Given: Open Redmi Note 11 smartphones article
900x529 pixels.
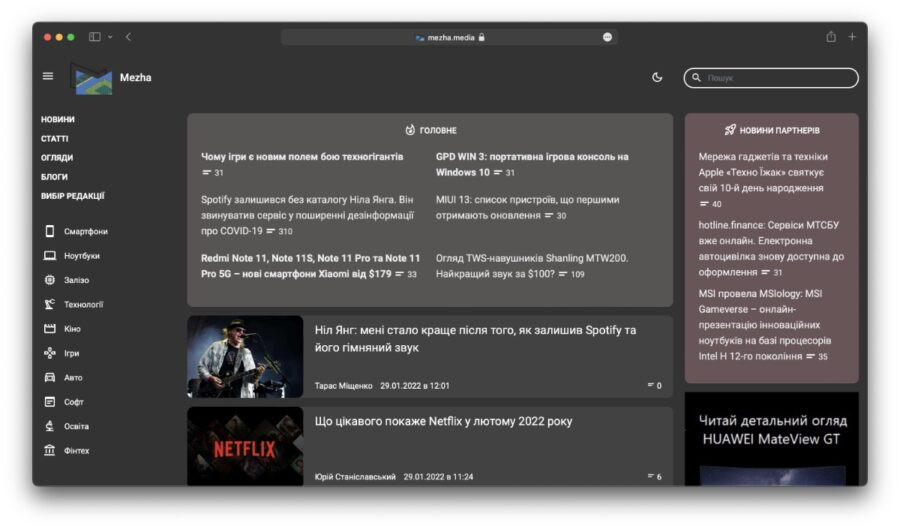Looking at the screenshot, I should [x=311, y=266].
